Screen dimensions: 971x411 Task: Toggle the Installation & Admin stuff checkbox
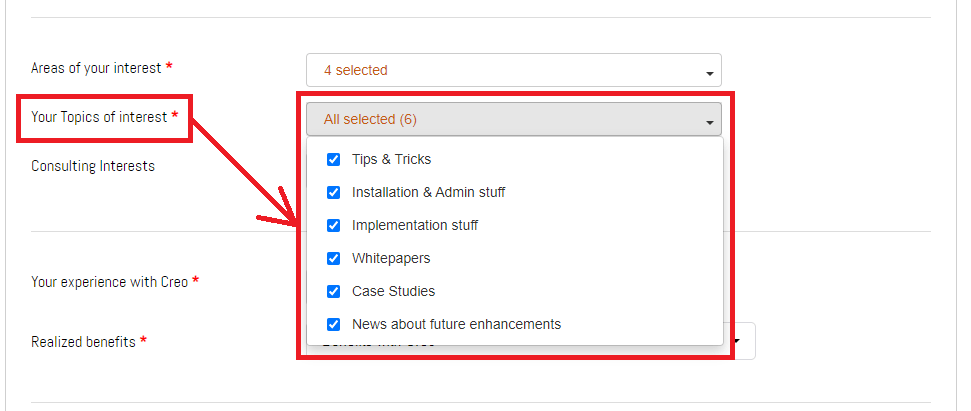(x=333, y=192)
